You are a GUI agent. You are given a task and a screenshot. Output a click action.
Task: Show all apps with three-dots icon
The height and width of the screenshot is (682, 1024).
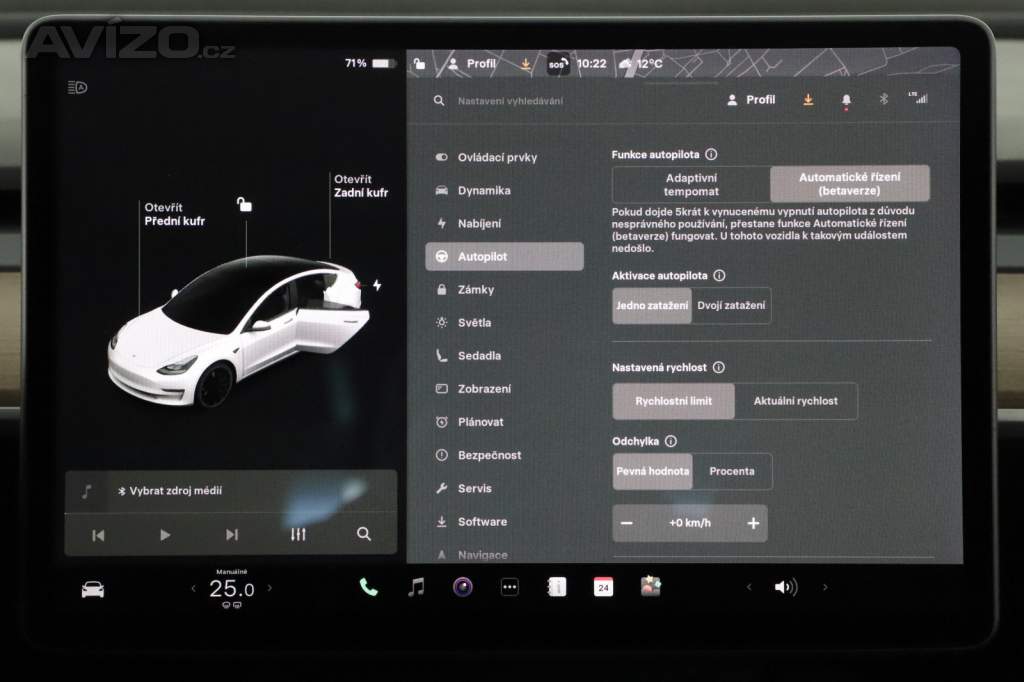pos(510,587)
